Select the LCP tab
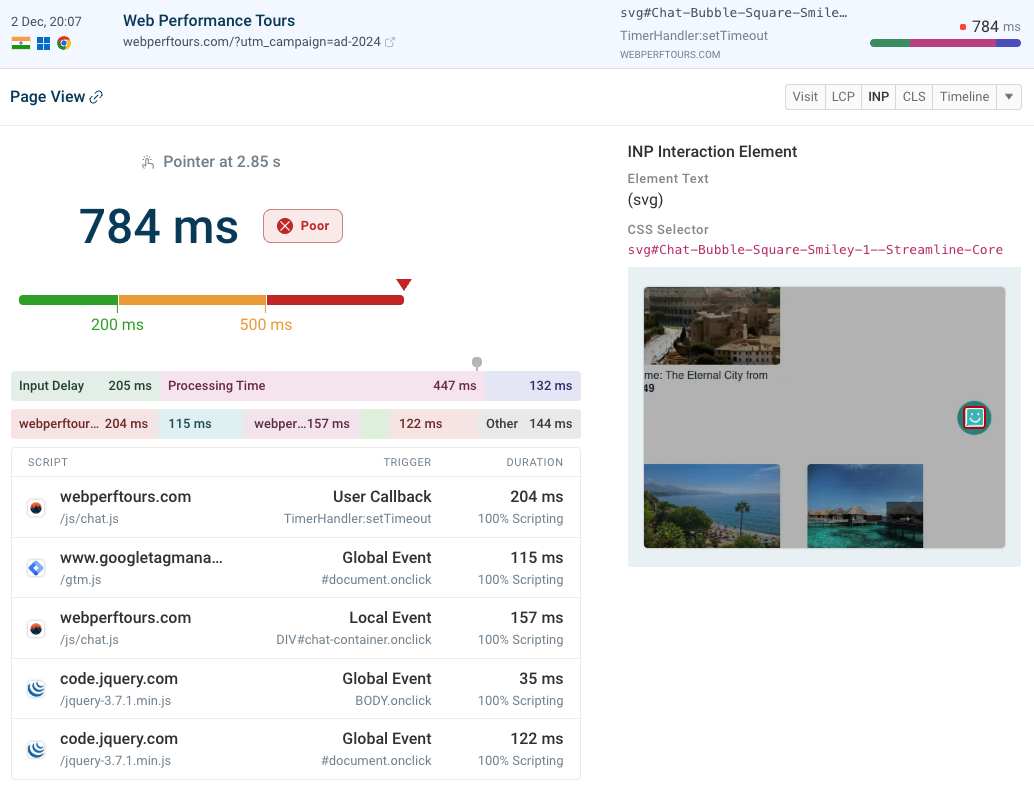Image resolution: width=1034 pixels, height=787 pixels. (843, 96)
